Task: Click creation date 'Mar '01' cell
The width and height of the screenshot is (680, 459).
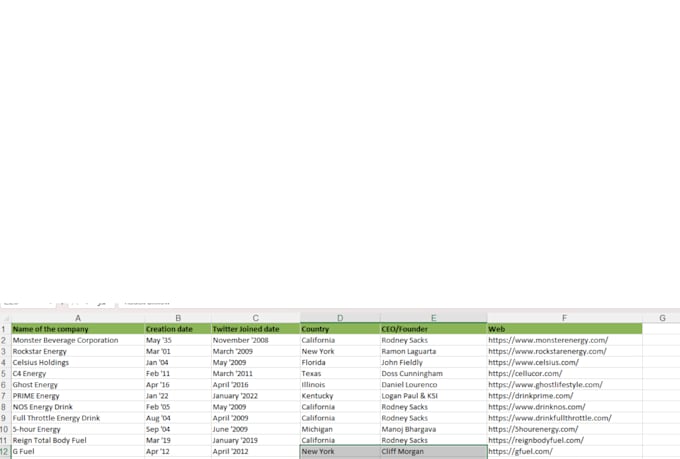Action: (178, 351)
